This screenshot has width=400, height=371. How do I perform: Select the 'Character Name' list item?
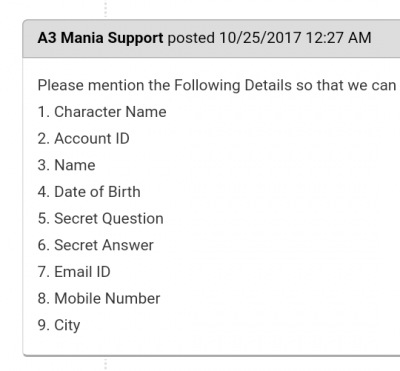[102, 112]
